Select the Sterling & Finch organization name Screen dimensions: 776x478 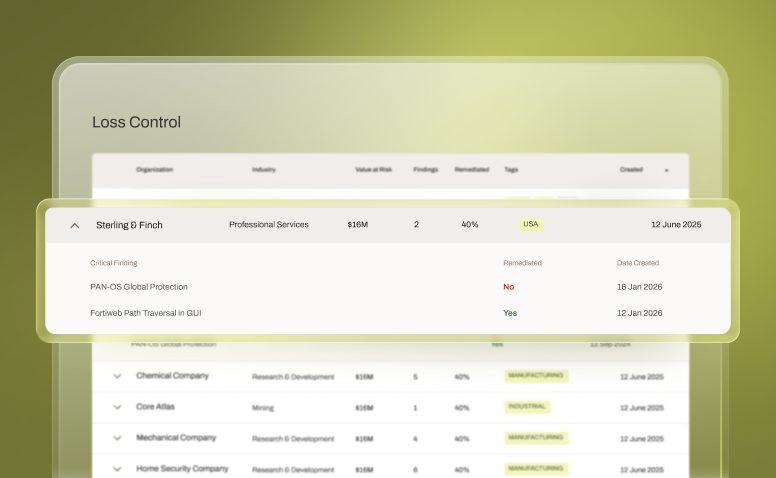[129, 225]
